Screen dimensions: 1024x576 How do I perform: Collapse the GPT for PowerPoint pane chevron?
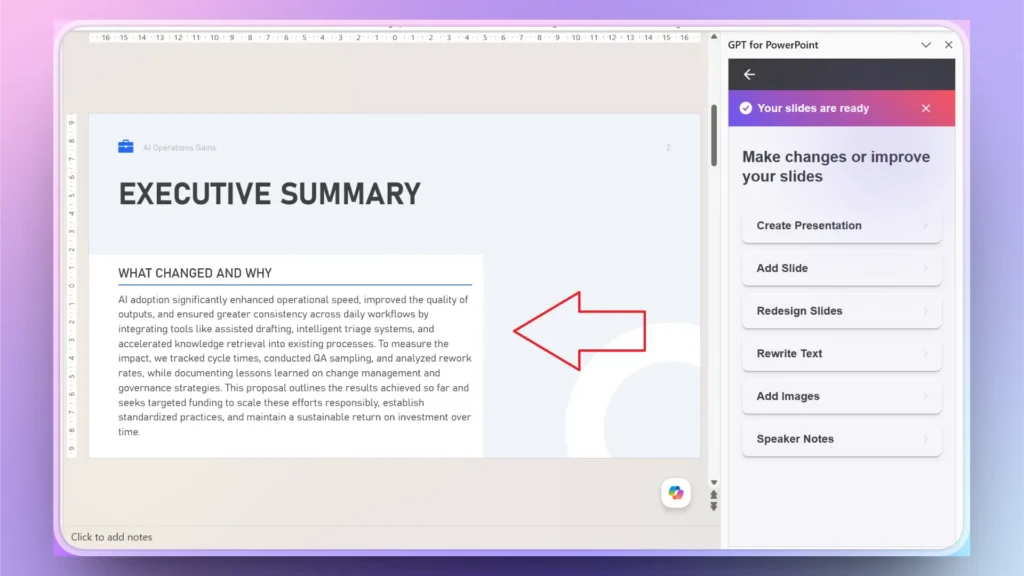[925, 45]
